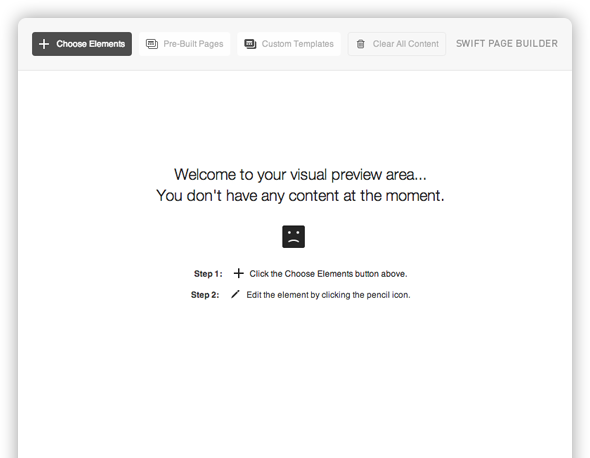Click the Step 2 label
Viewport: 590px width, 458px height.
point(205,295)
